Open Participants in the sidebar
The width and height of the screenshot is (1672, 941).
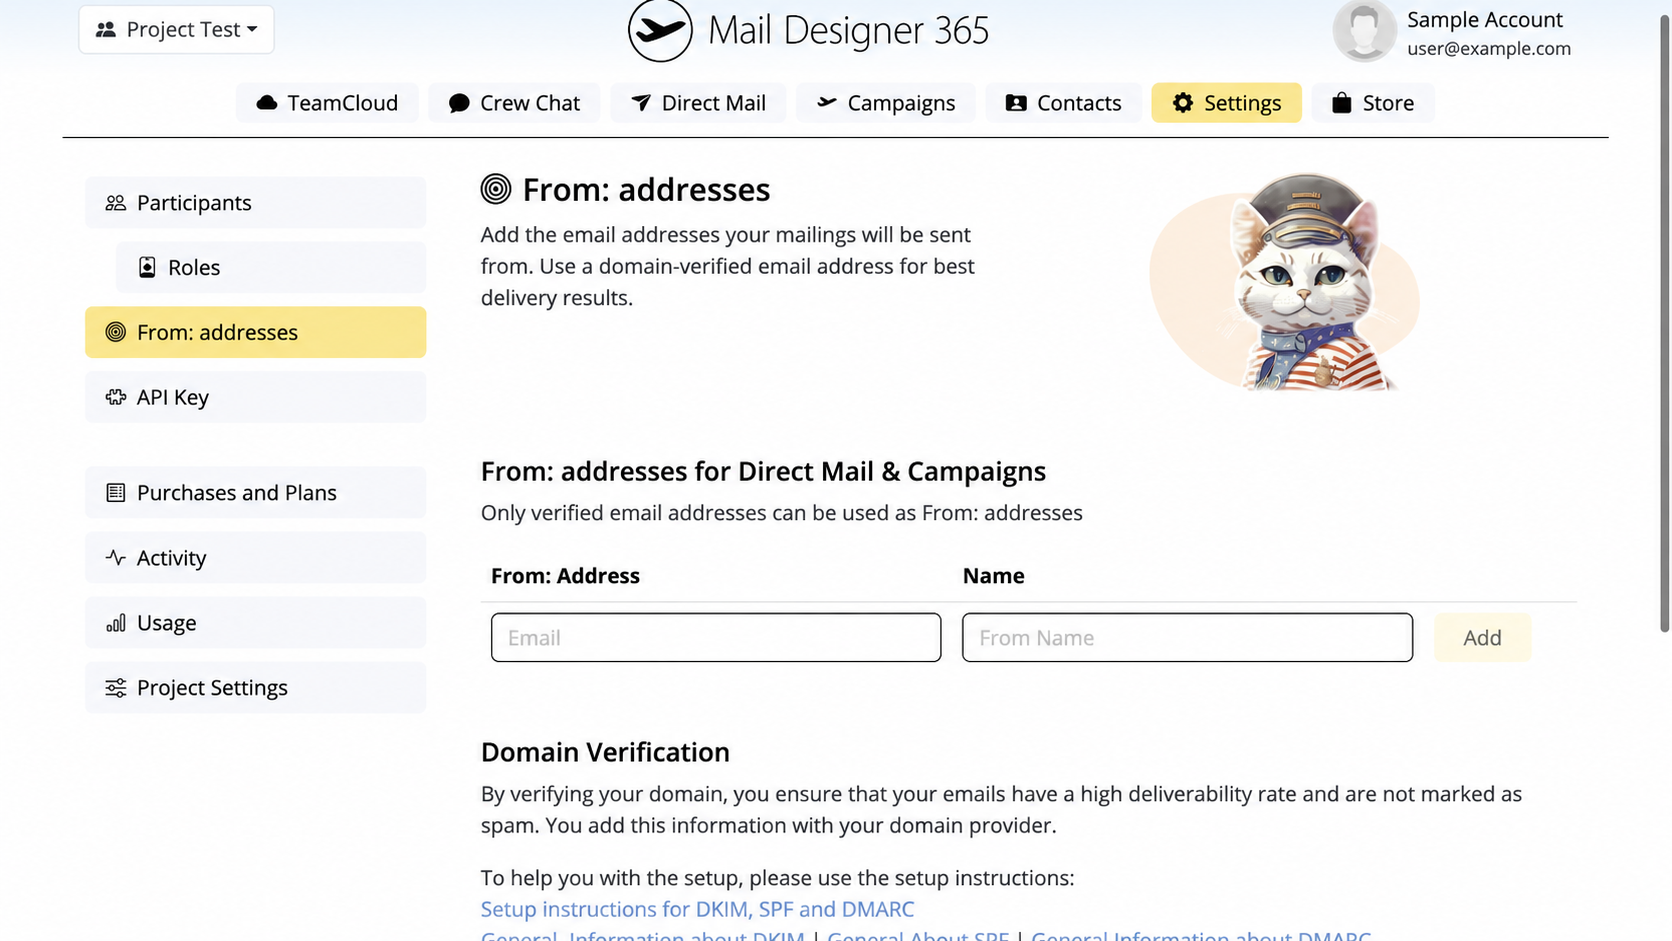pyautogui.click(x=255, y=203)
